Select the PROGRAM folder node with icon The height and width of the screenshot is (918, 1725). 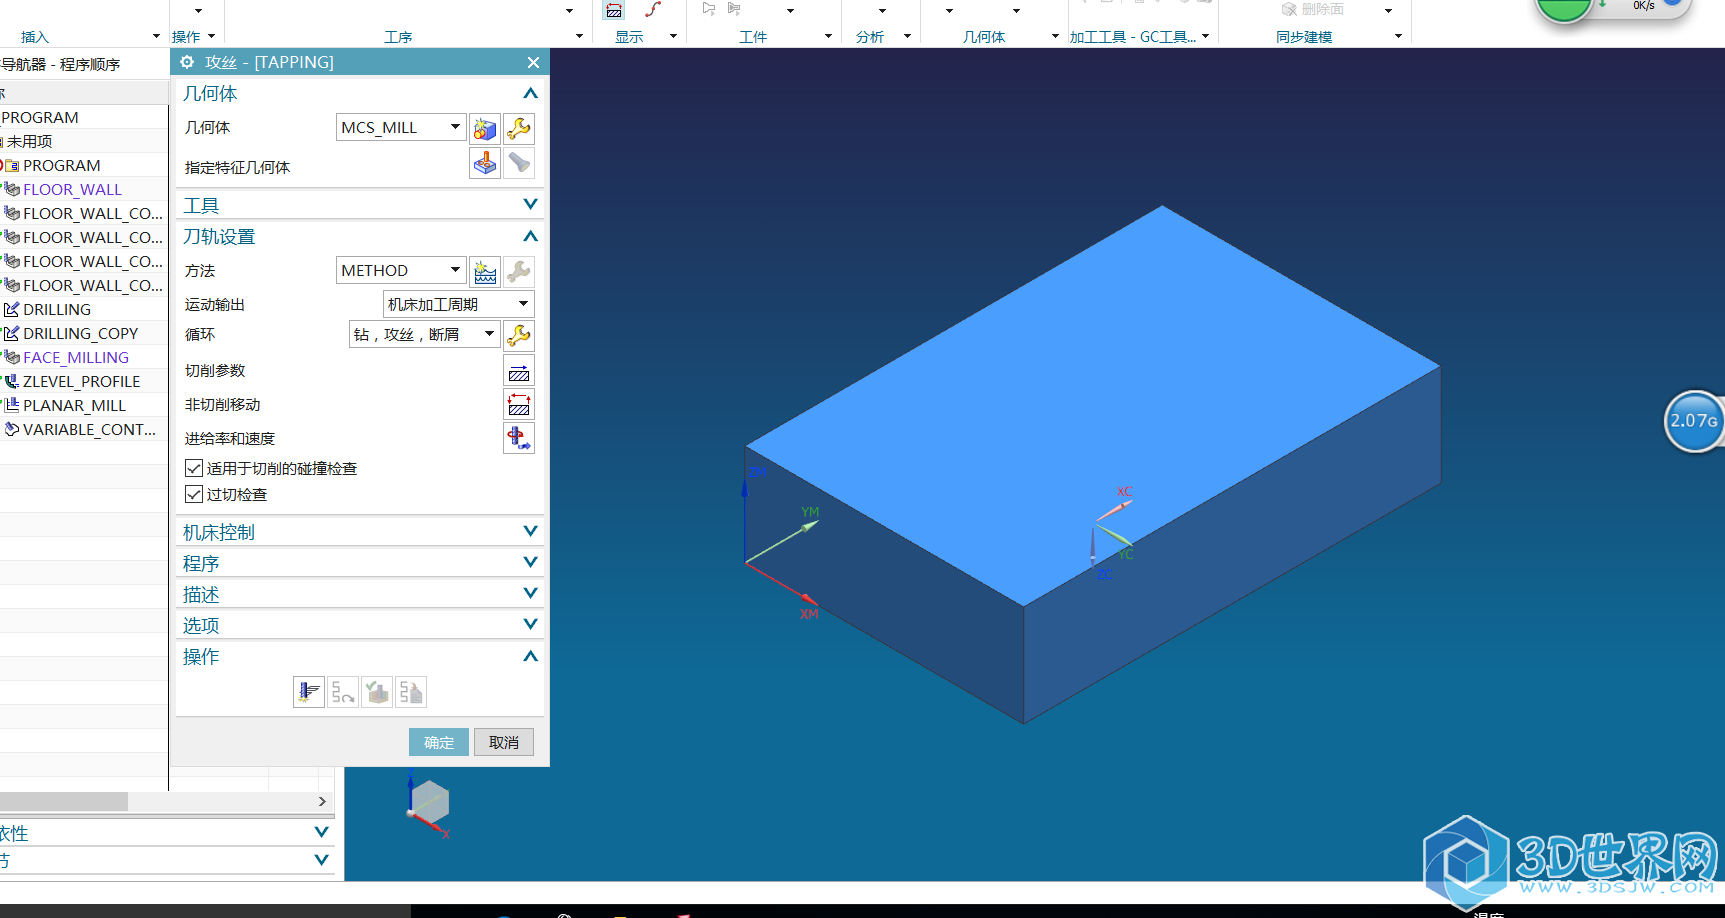coord(60,165)
